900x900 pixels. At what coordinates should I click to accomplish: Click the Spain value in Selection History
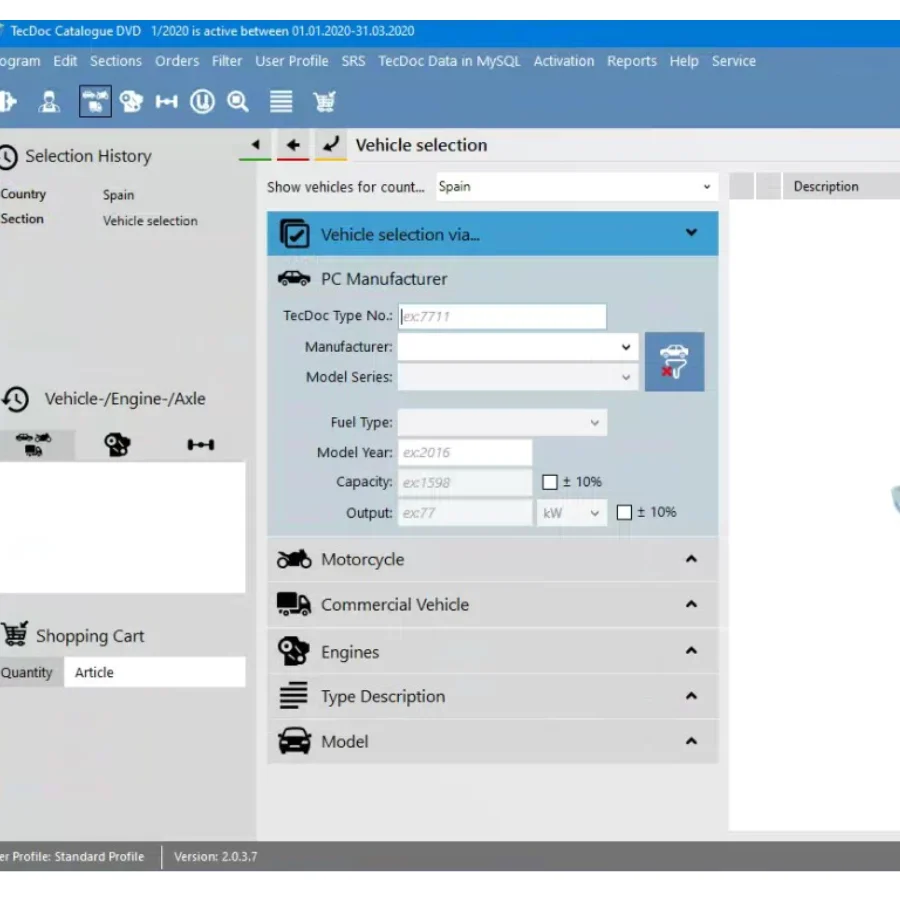coord(118,195)
